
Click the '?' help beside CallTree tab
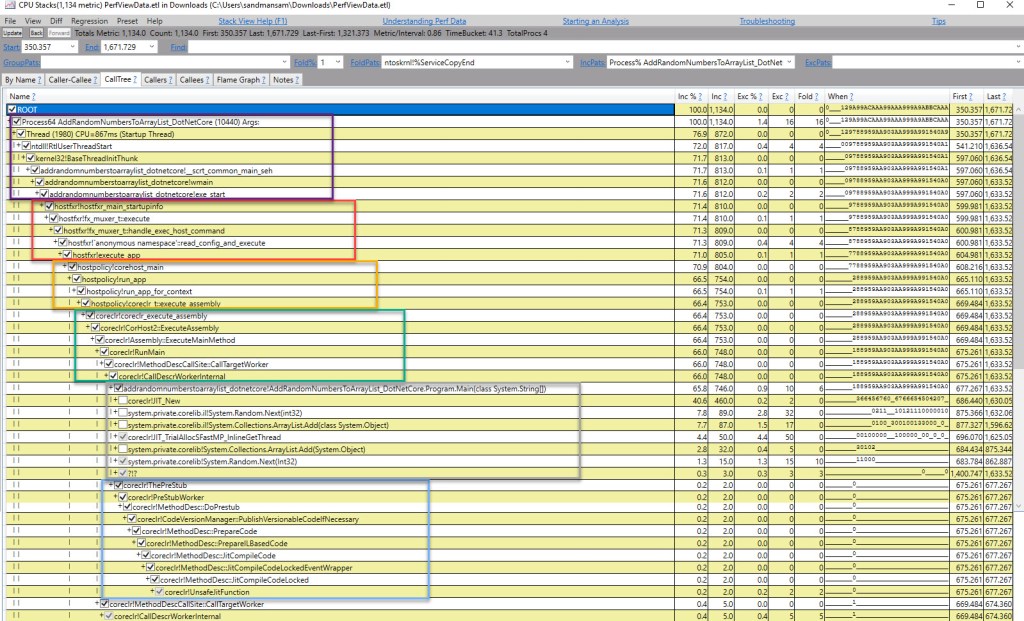pyautogui.click(x=136, y=79)
